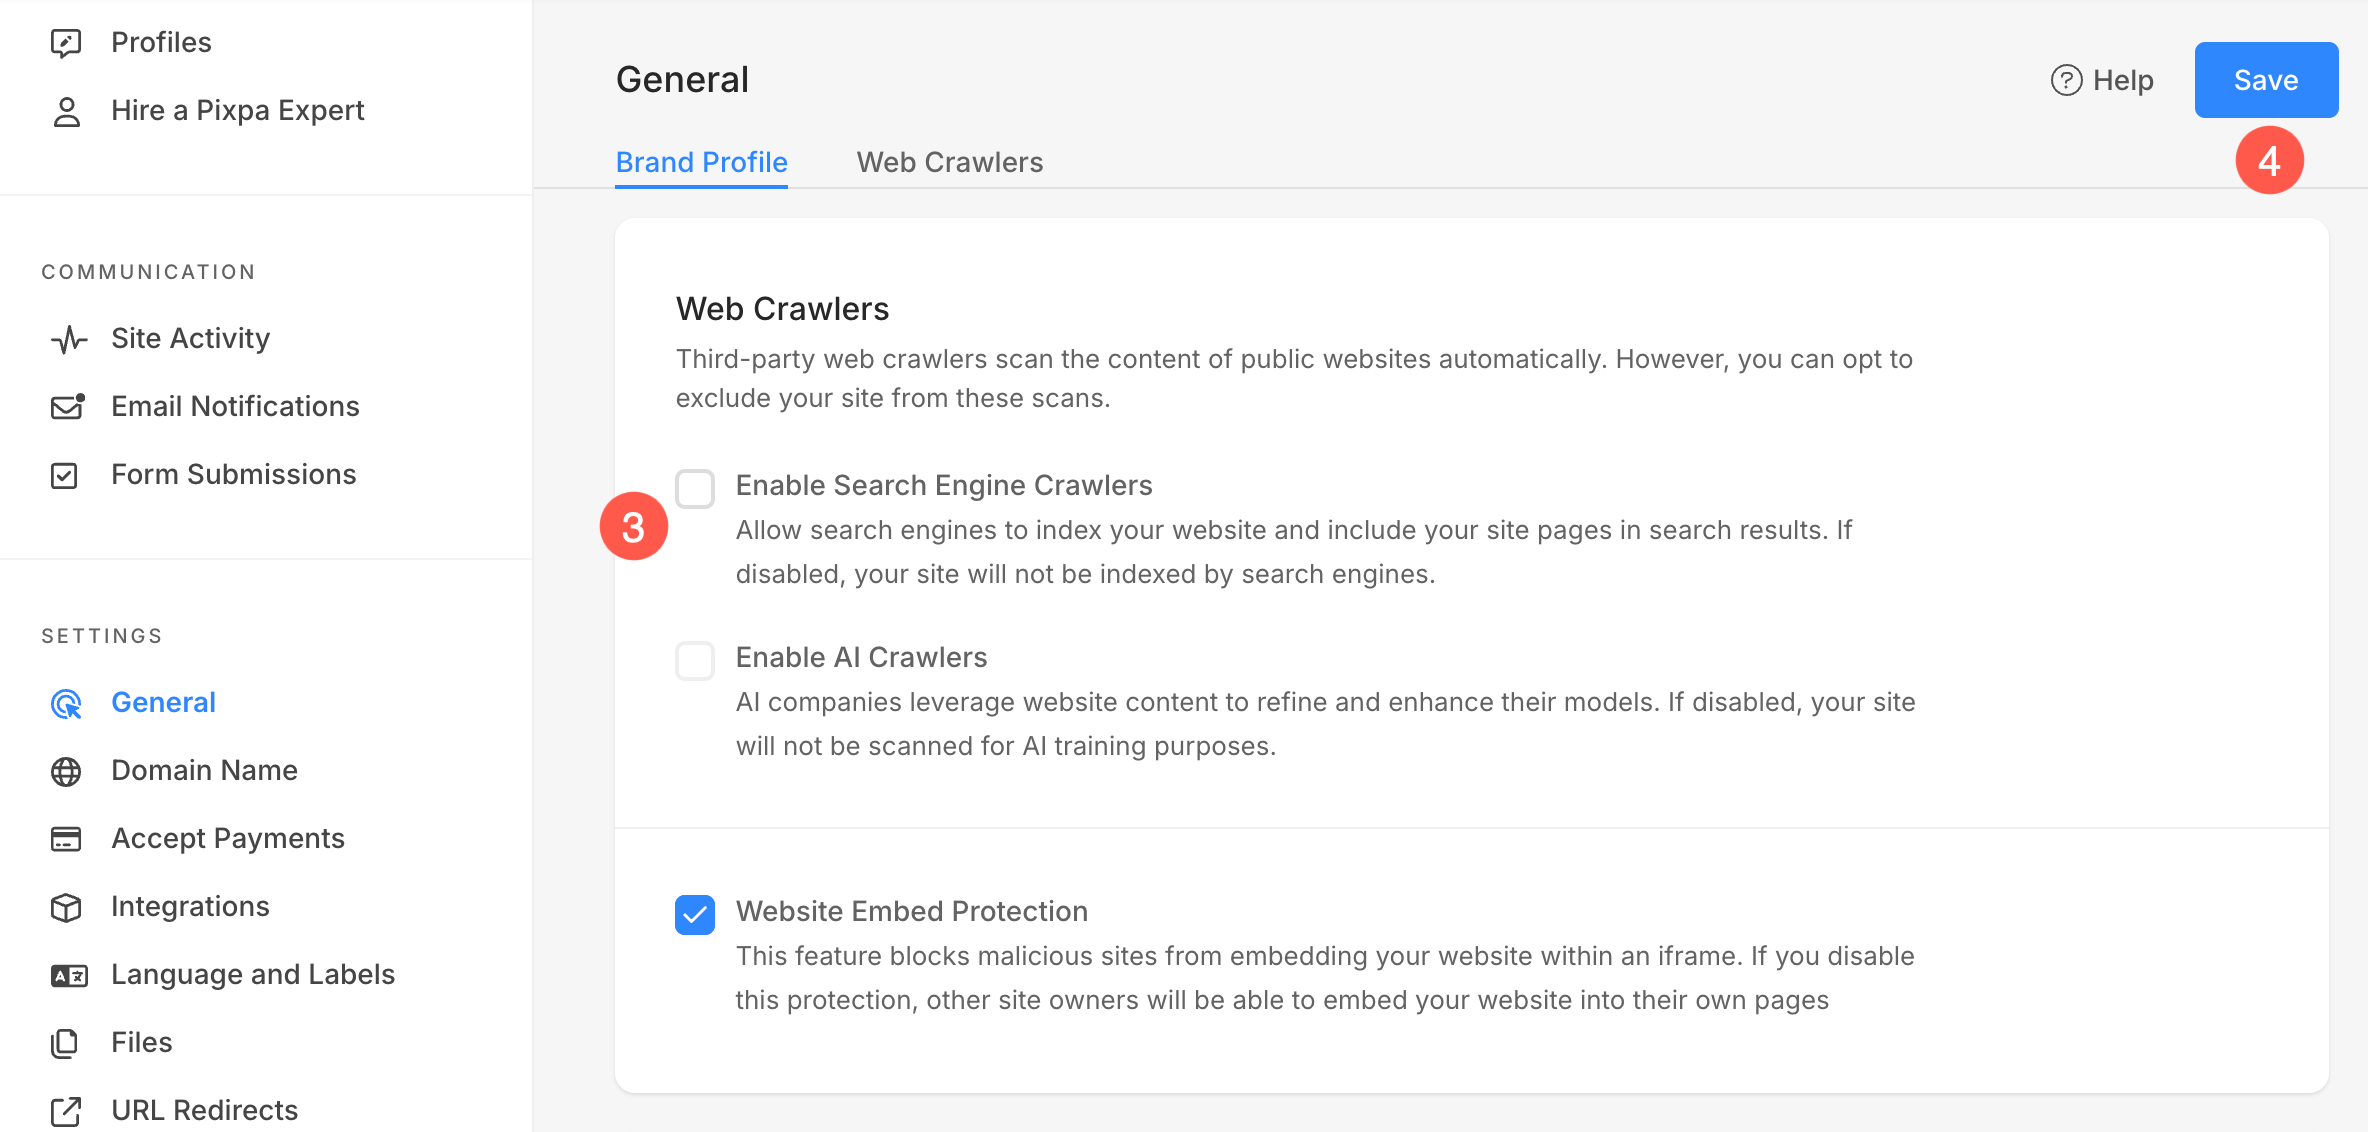Click the Email Notifications envelope icon
This screenshot has height=1132, width=2368.
pyautogui.click(x=67, y=406)
